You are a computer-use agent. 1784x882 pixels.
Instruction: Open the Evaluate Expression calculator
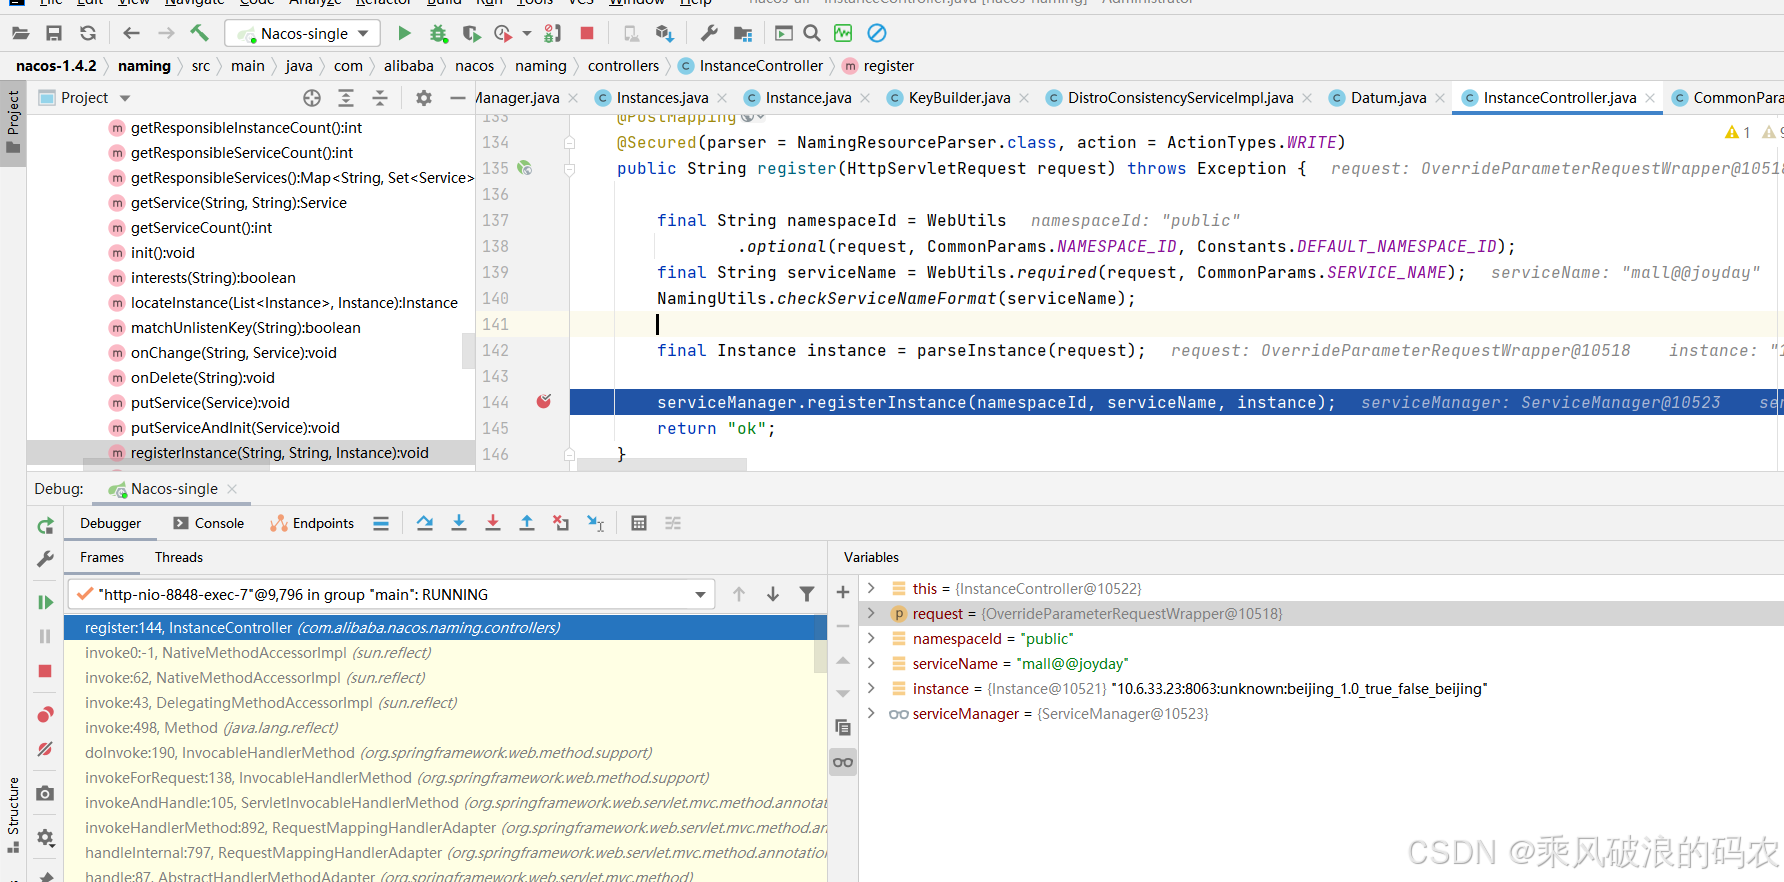tap(639, 523)
